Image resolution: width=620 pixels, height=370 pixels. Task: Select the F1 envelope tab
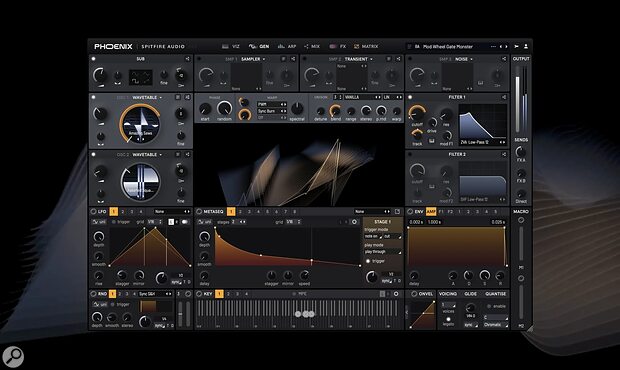tap(441, 212)
